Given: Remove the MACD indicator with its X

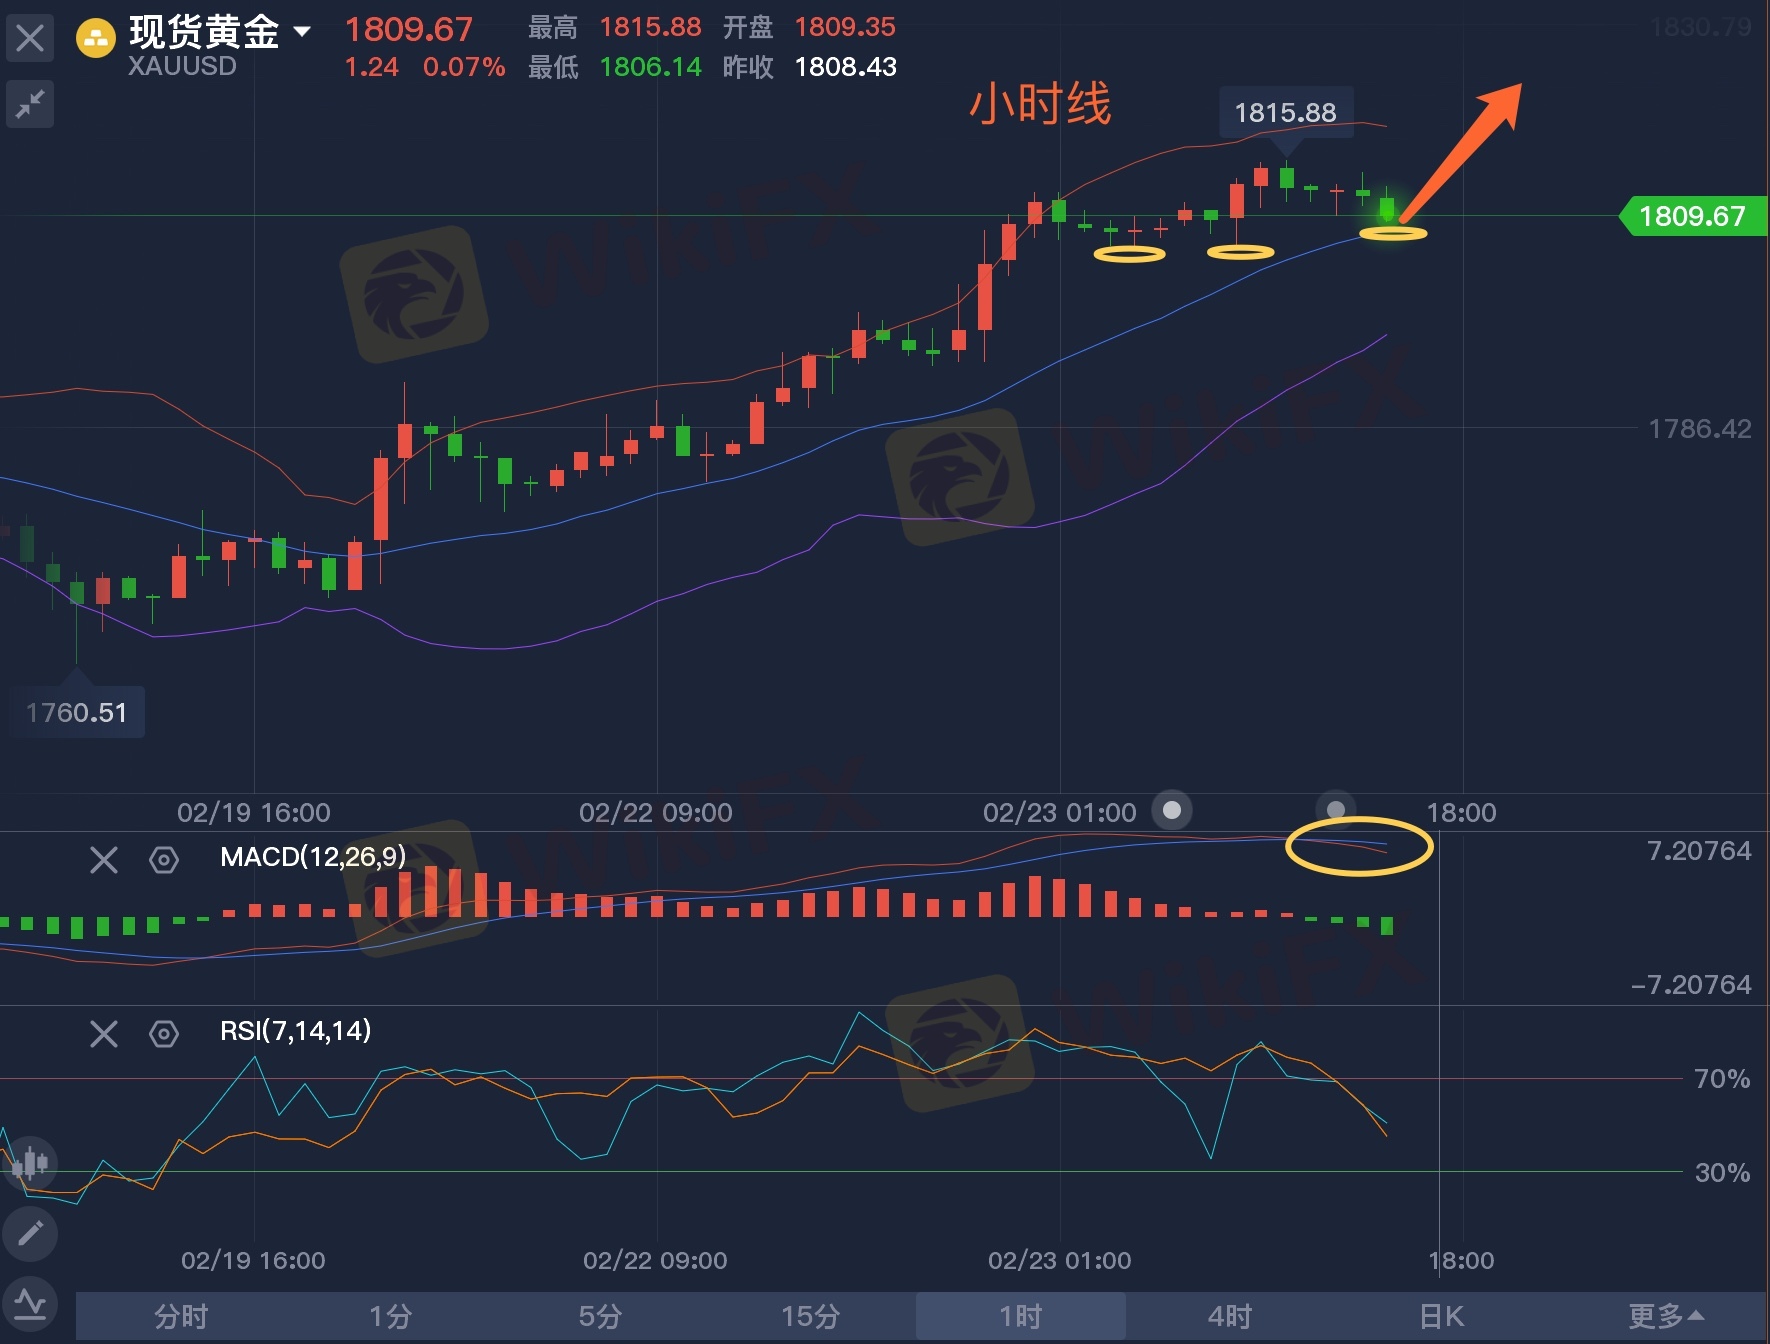Looking at the screenshot, I should click(104, 860).
